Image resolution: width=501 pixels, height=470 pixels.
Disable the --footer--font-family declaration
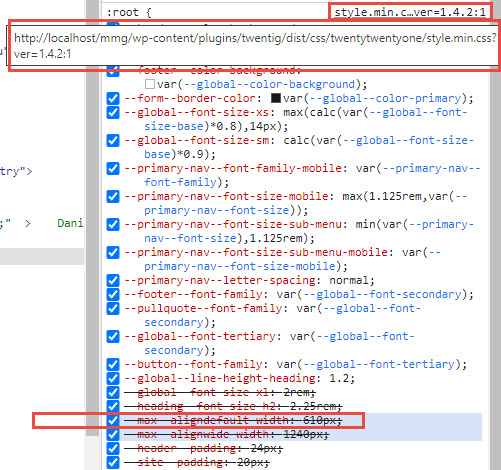click(x=113, y=294)
